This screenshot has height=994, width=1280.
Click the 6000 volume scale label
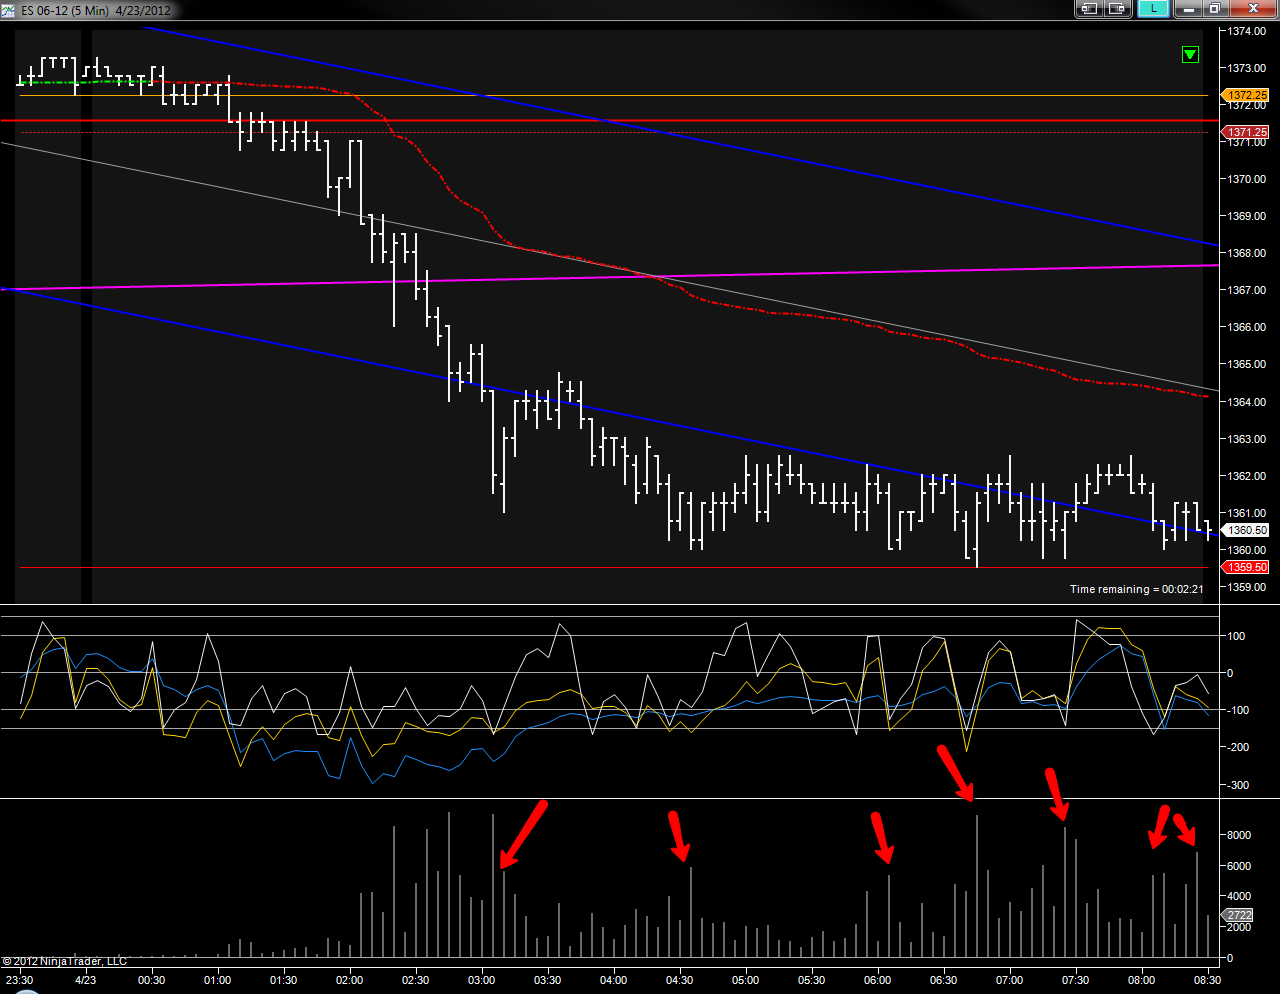click(x=1238, y=866)
